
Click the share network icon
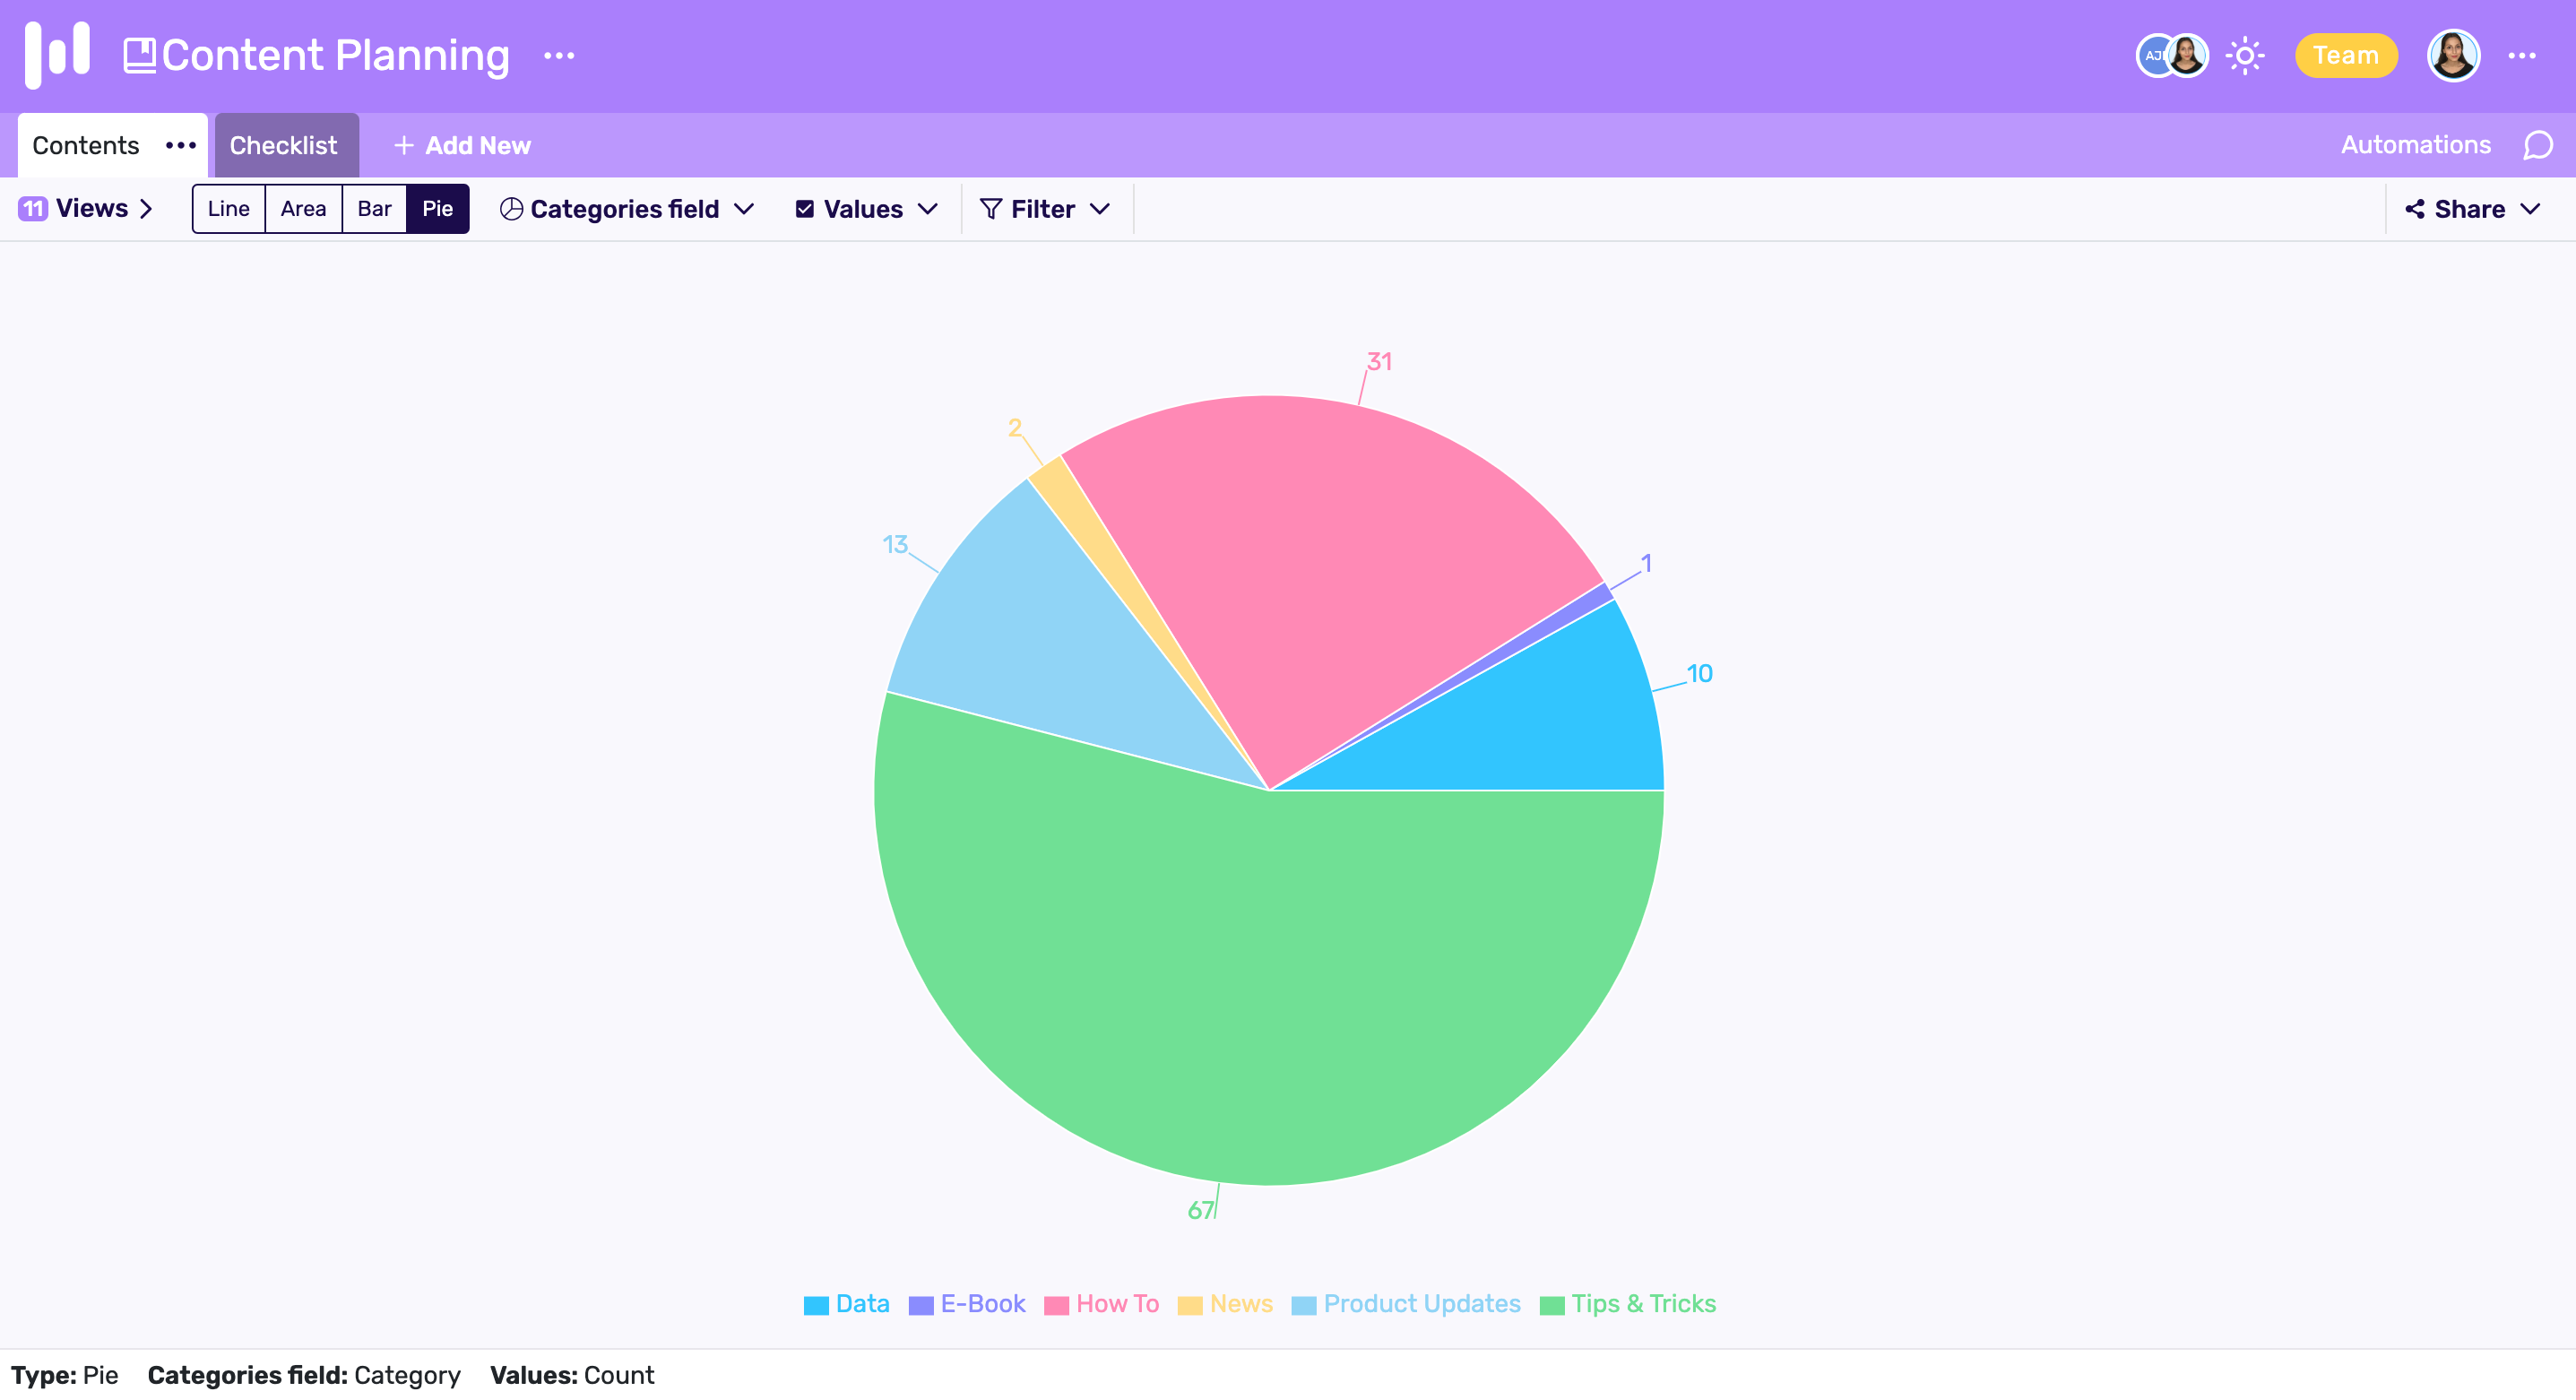point(2414,209)
